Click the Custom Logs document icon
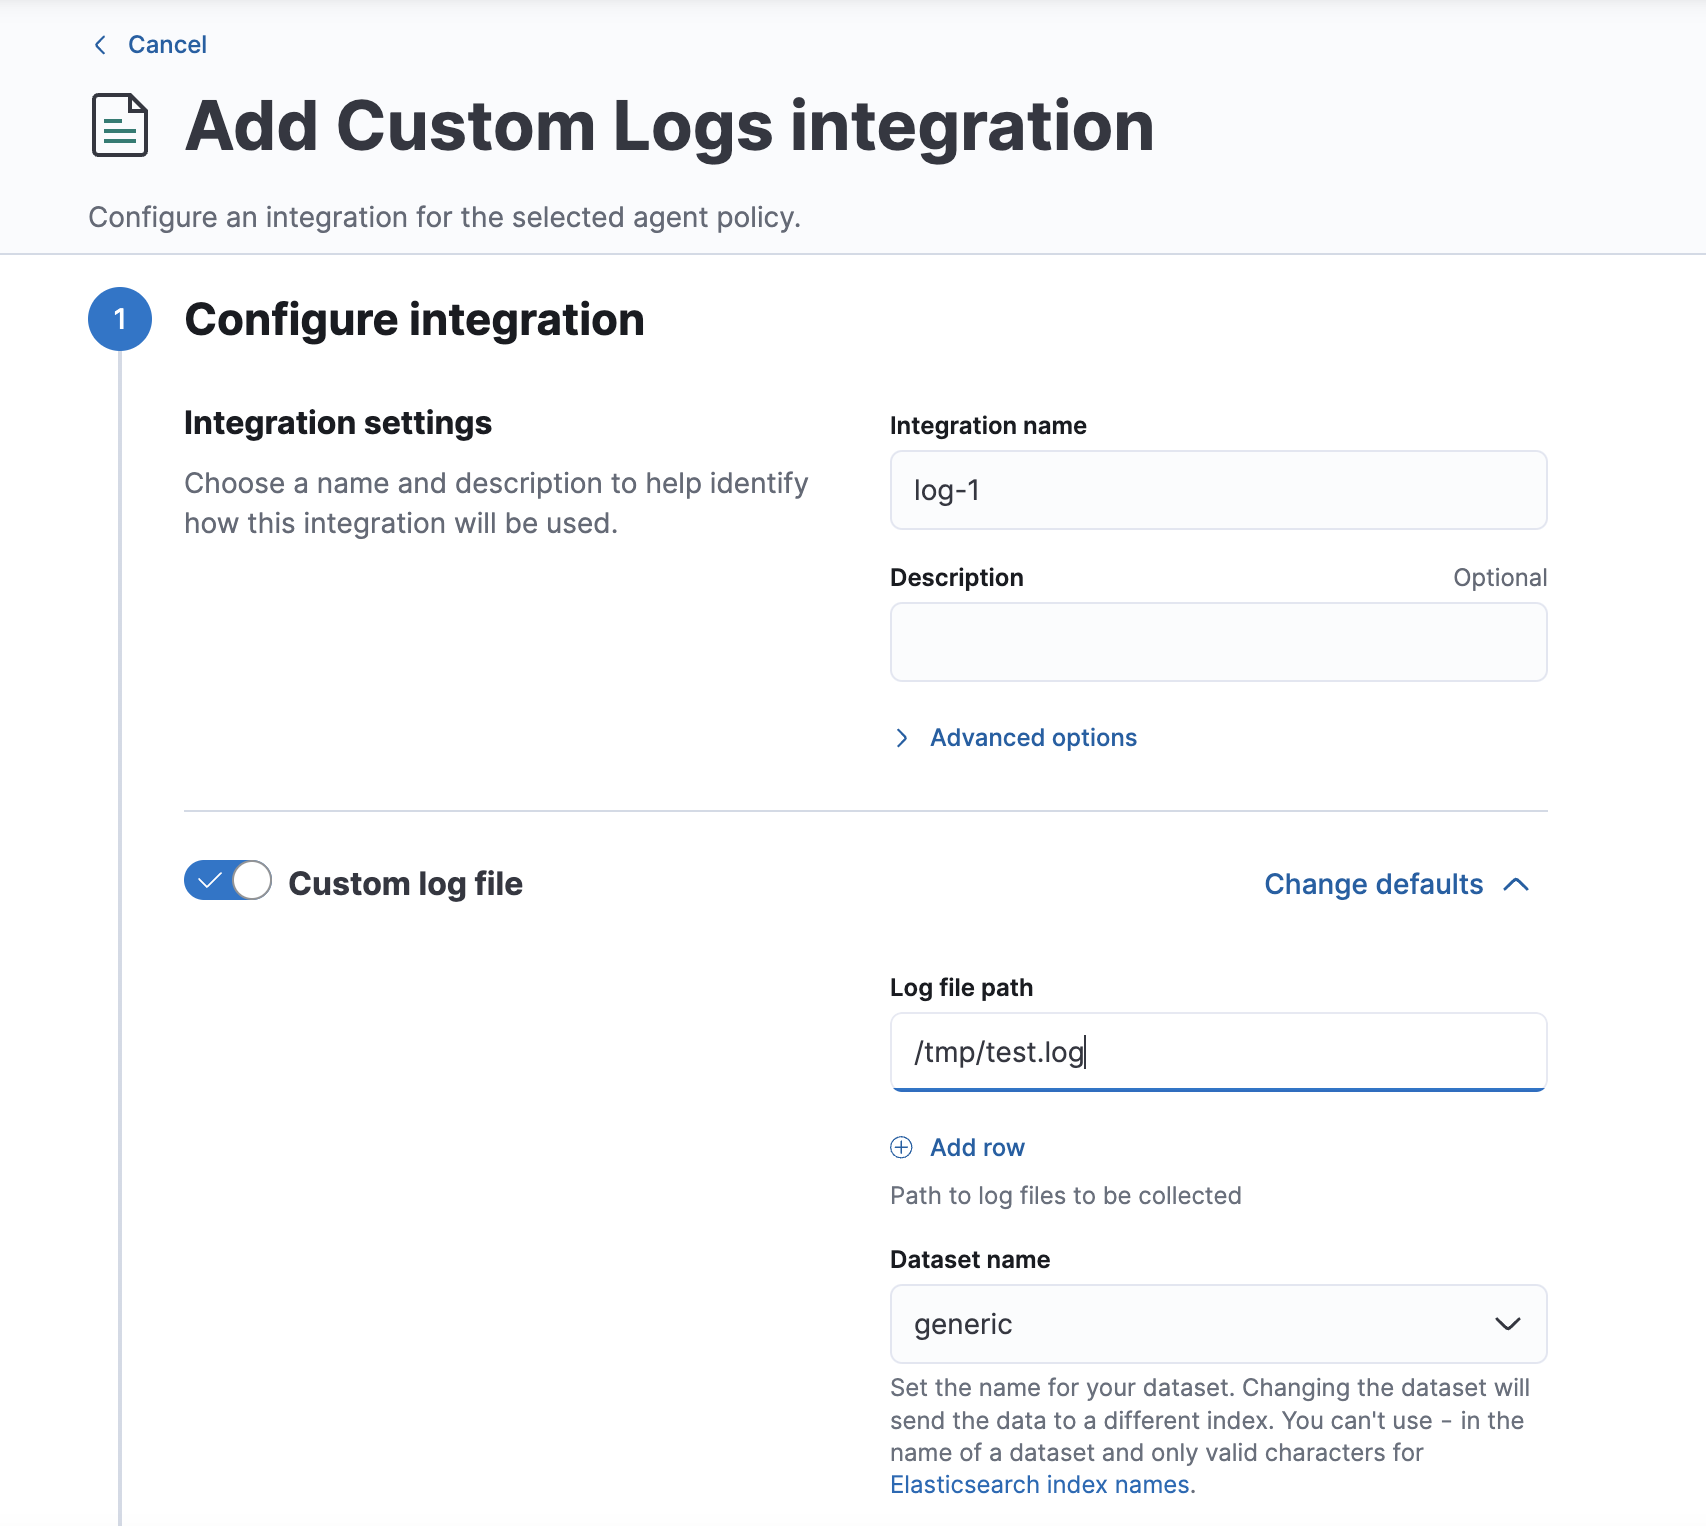 coord(120,126)
